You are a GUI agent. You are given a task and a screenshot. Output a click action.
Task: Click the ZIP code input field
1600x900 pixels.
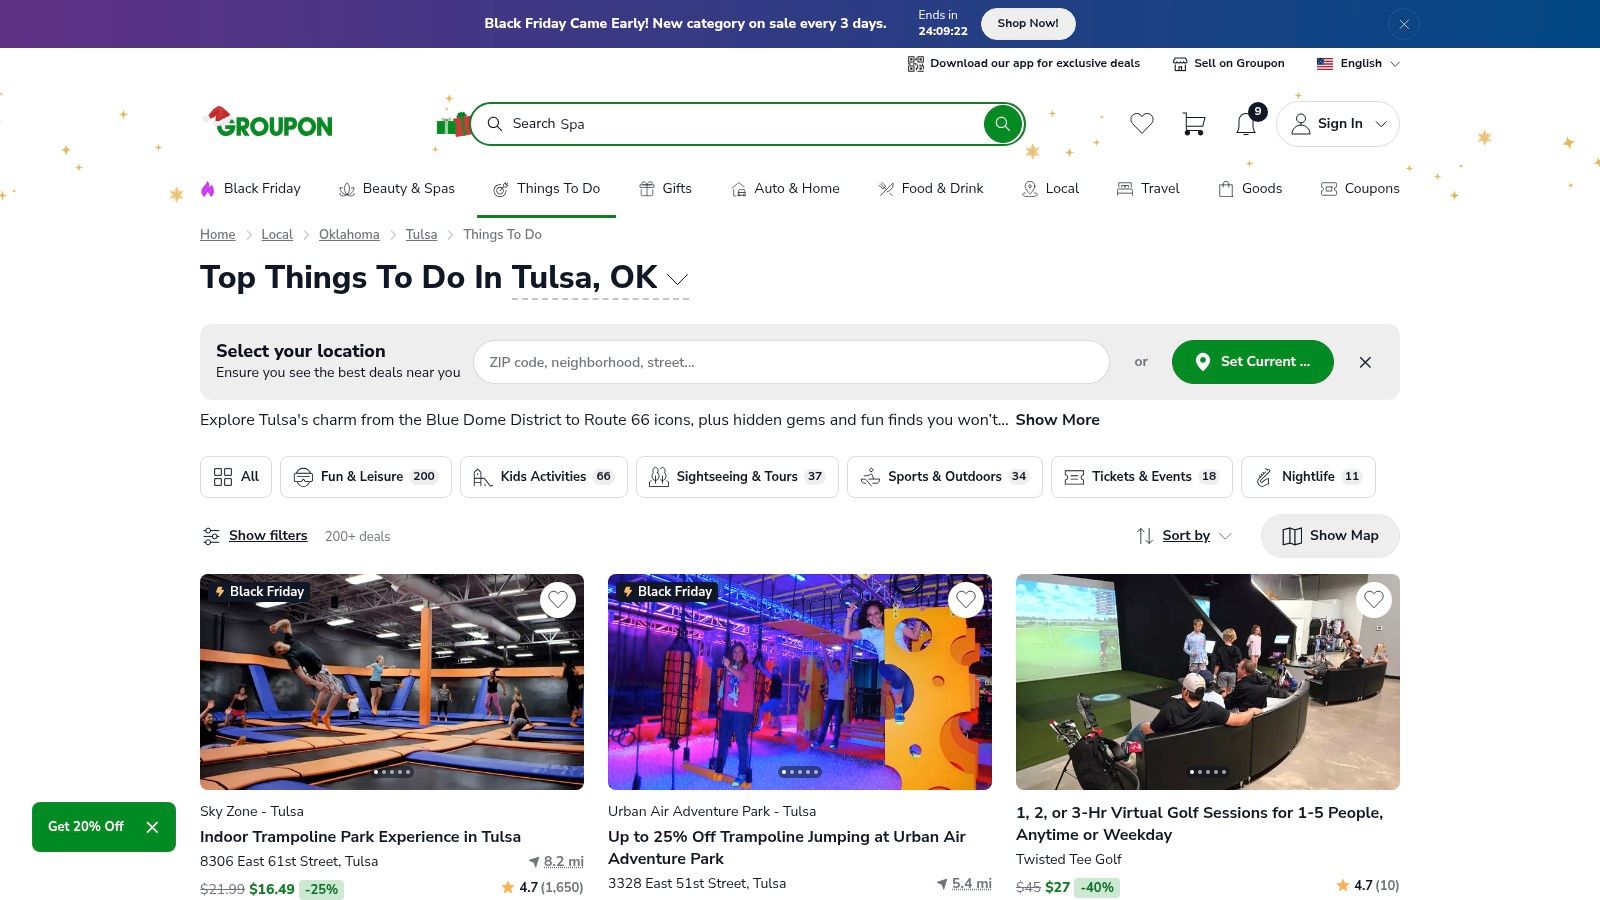[x=790, y=362]
